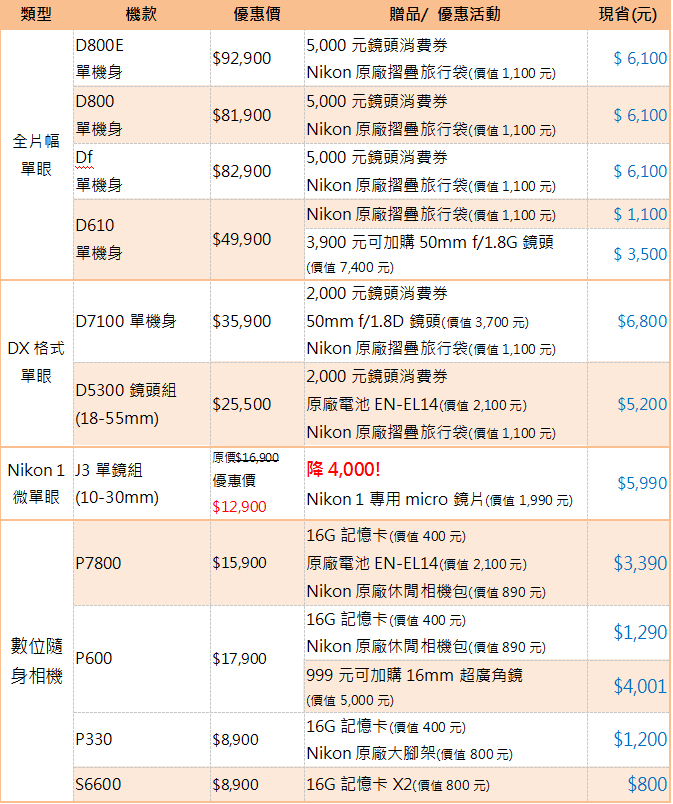Click the $92,900 price cell
Image resolution: width=673 pixels, height=804 pixels.
pos(242,58)
